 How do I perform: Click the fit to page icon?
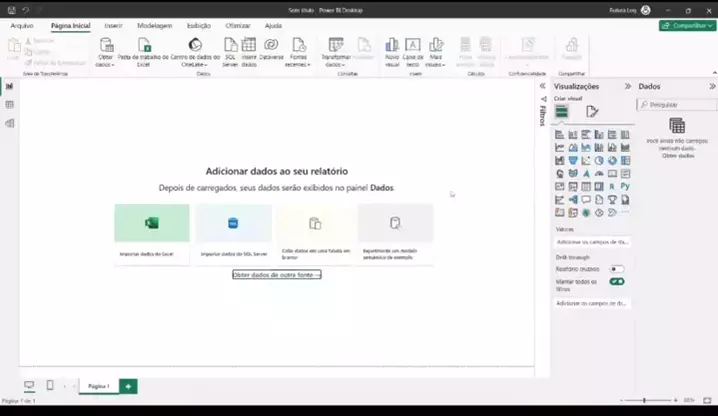coord(707,400)
